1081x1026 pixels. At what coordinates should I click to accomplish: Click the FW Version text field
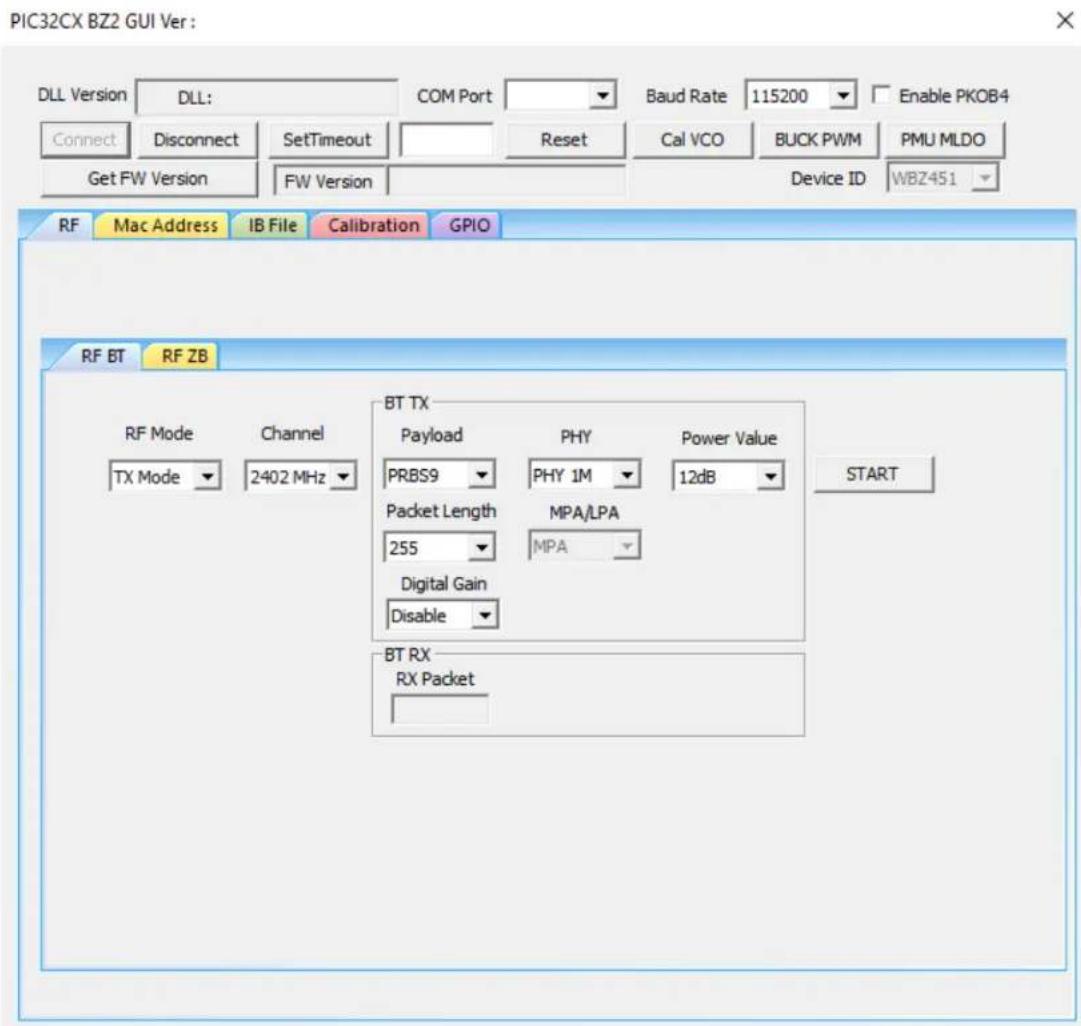[x=507, y=181]
